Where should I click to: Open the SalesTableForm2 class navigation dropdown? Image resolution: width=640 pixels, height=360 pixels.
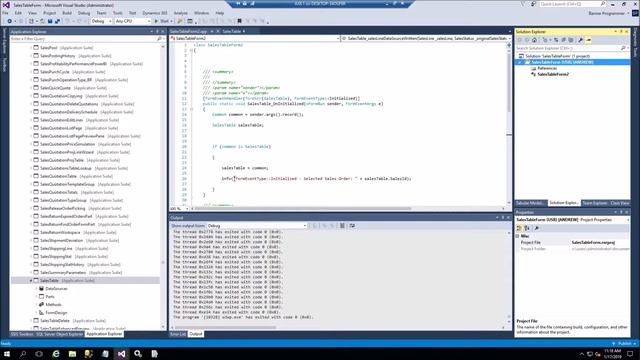pyautogui.click(x=255, y=38)
